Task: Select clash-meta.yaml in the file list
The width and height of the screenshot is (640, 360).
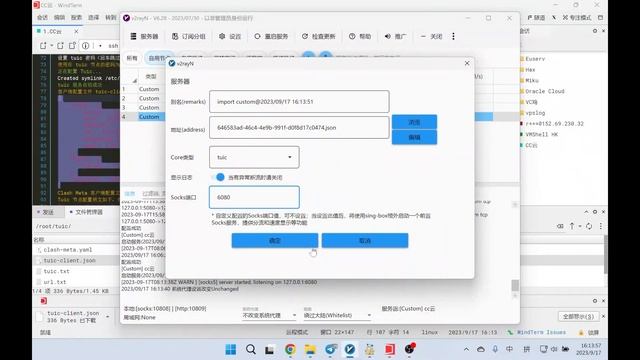Action: click(x=68, y=249)
